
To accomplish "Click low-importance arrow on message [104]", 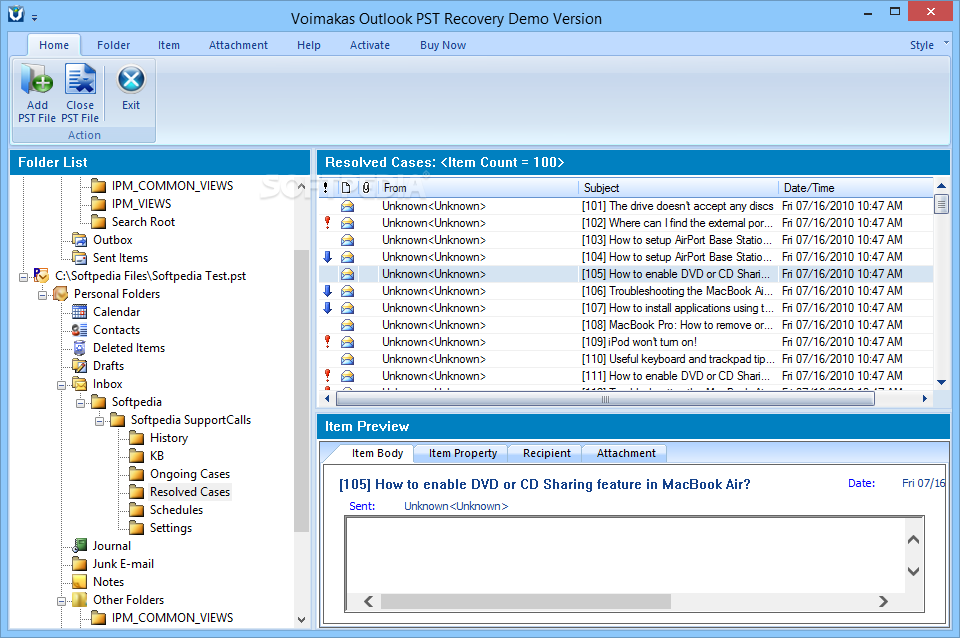I will coord(328,257).
